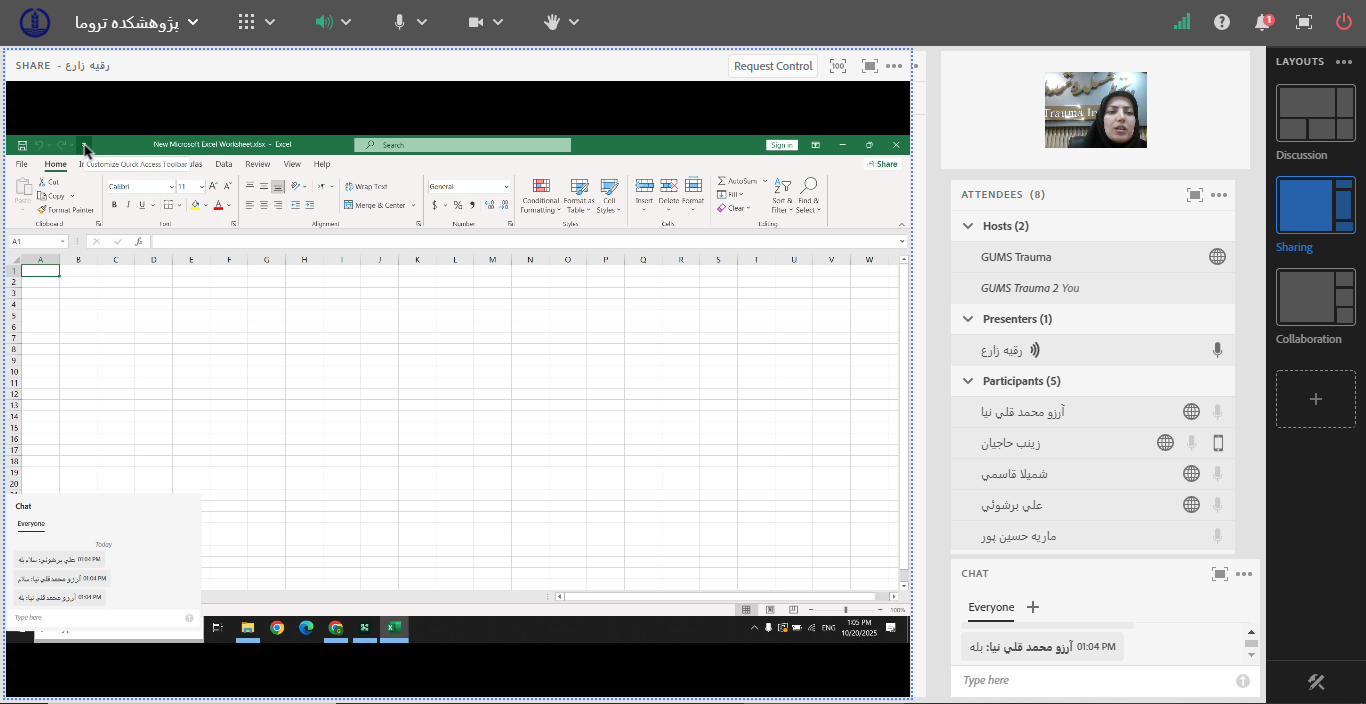The width and height of the screenshot is (1366, 704).
Task: Click the red end meeting power icon
Action: click(x=1343, y=22)
